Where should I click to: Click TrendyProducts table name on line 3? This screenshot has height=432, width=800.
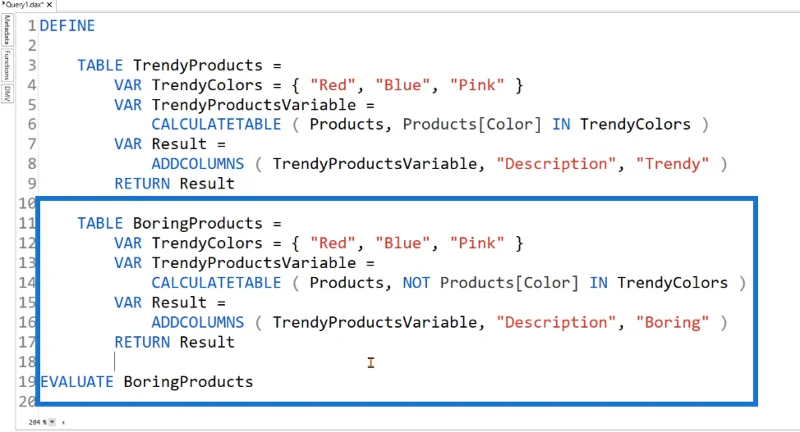click(x=198, y=65)
